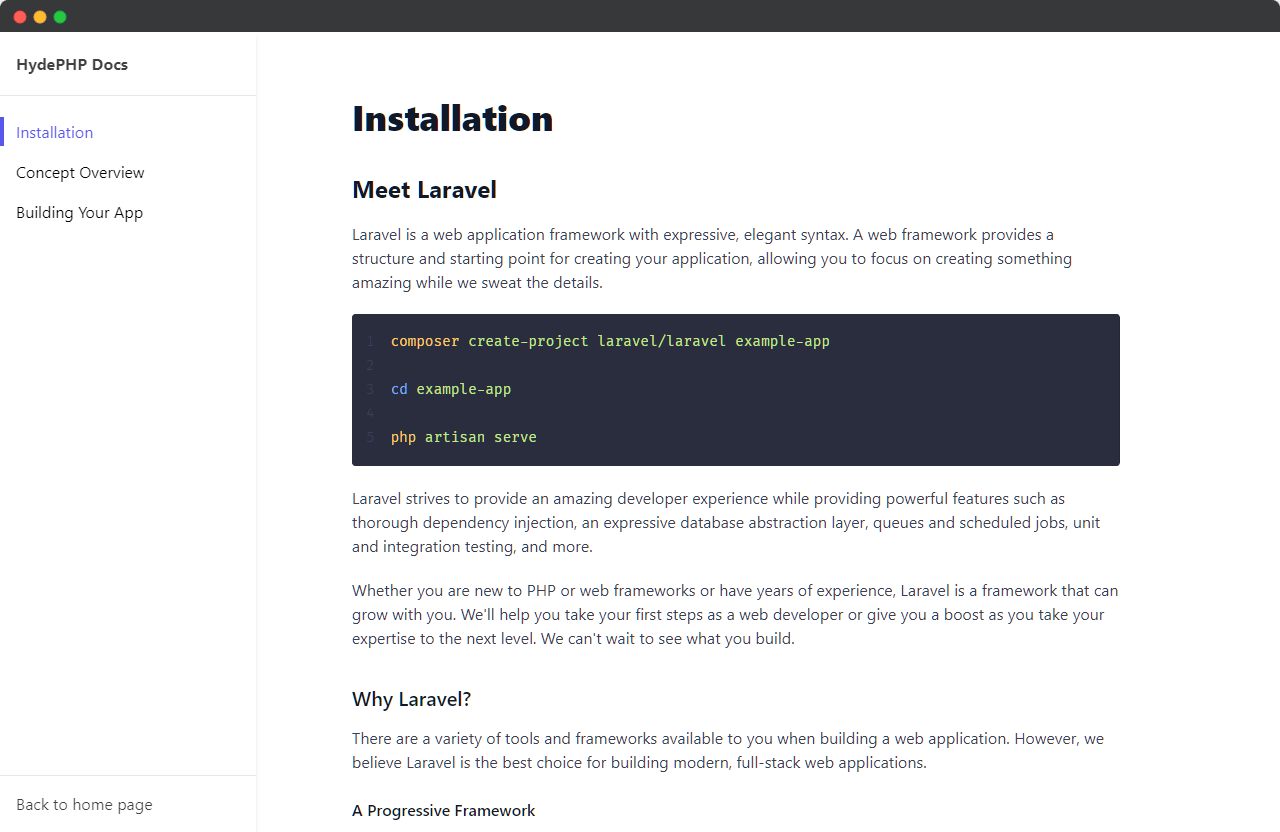Select the A Progressive Framework subheading
Image resolution: width=1280 pixels, height=832 pixels.
click(x=443, y=810)
